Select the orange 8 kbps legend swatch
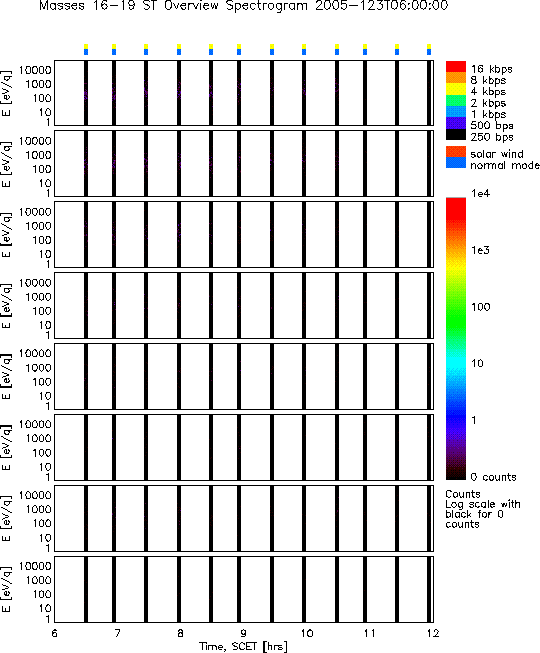 pyautogui.click(x=455, y=78)
